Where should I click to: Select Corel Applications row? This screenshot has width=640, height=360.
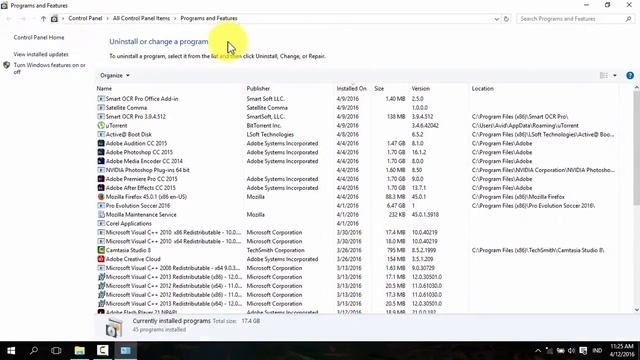(x=357, y=224)
